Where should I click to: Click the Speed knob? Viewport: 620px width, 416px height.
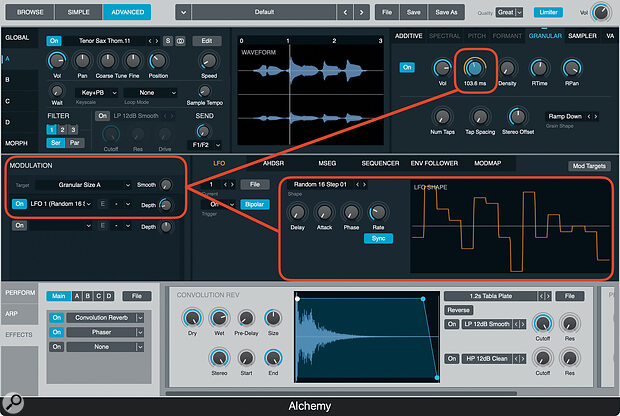pyautogui.click(x=209, y=61)
